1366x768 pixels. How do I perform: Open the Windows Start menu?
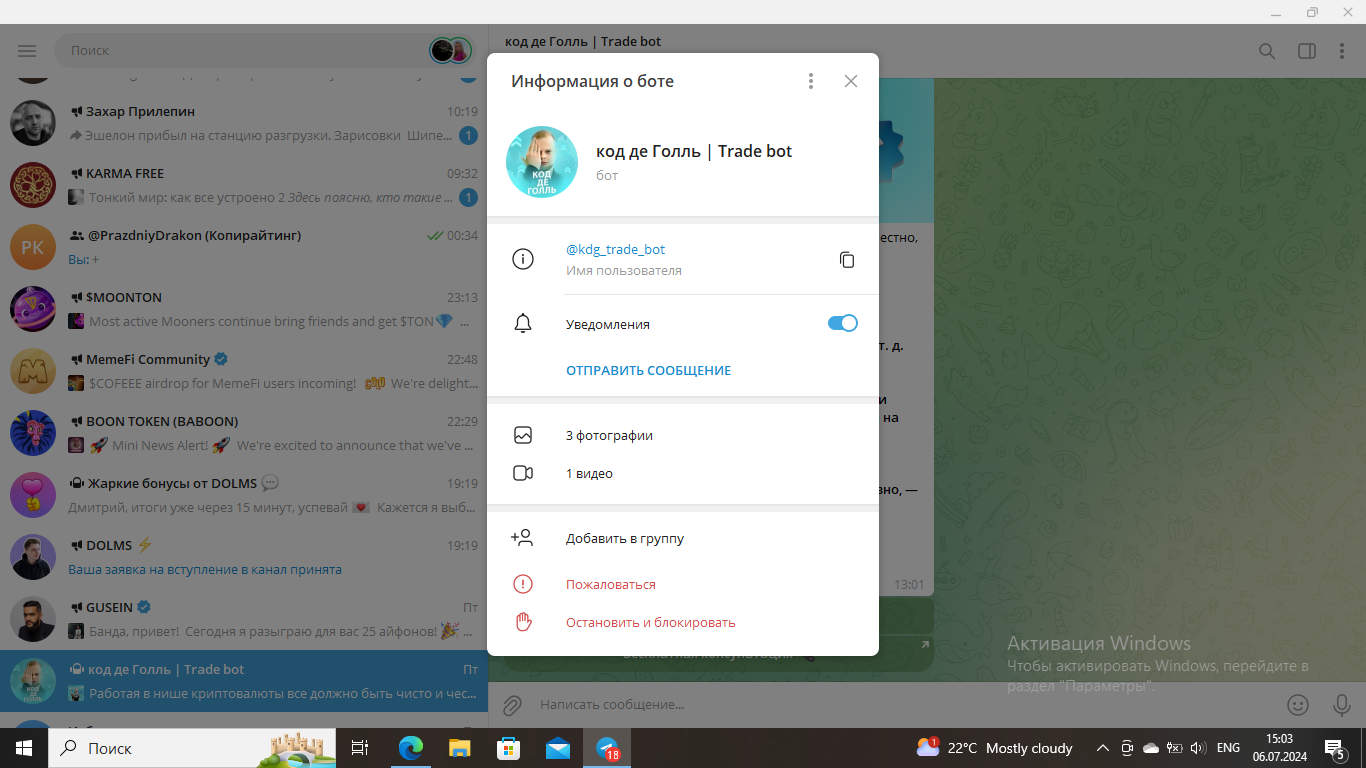24,748
